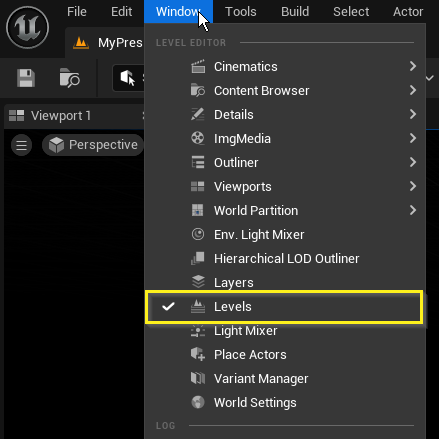439x439 pixels.
Task: Expand the Viewports submenu chevron
Action: pyautogui.click(x=413, y=186)
